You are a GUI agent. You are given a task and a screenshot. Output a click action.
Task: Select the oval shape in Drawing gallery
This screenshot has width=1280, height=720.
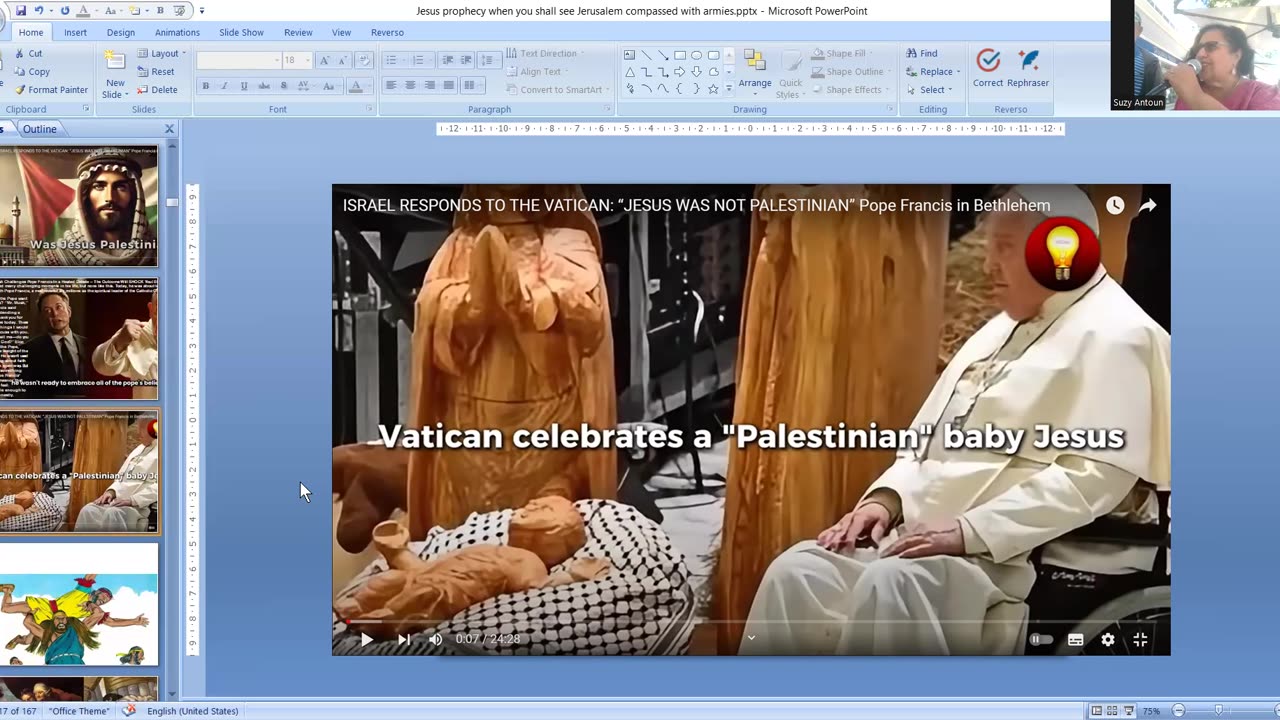pos(697,55)
